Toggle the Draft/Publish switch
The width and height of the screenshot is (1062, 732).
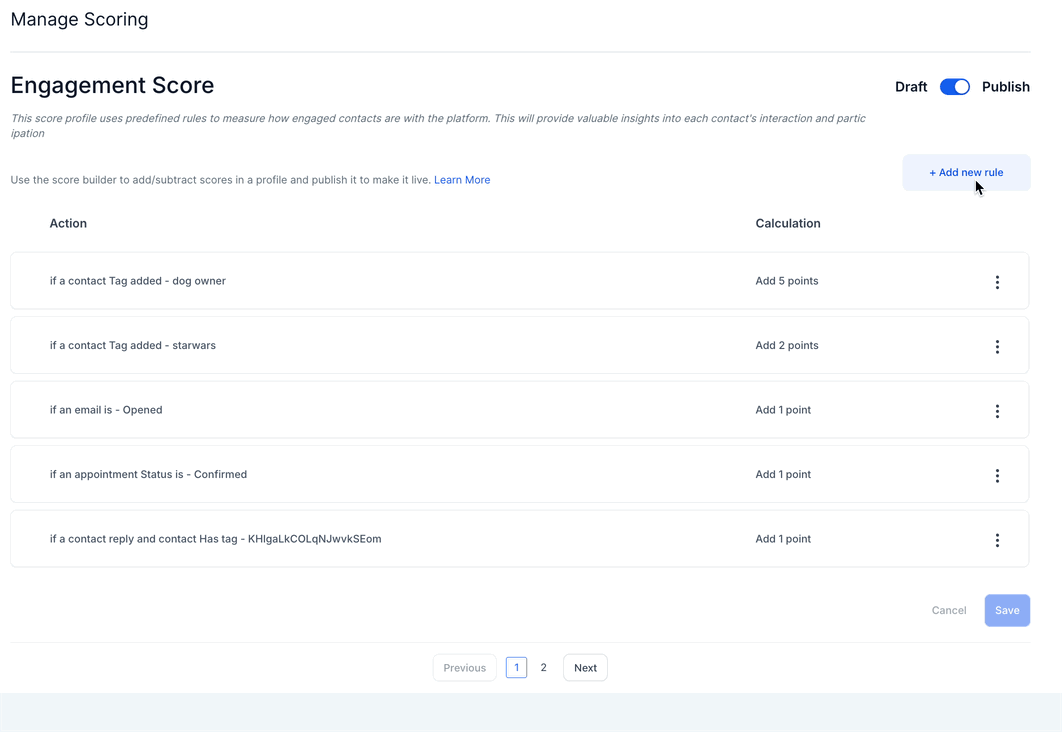[x=955, y=87]
